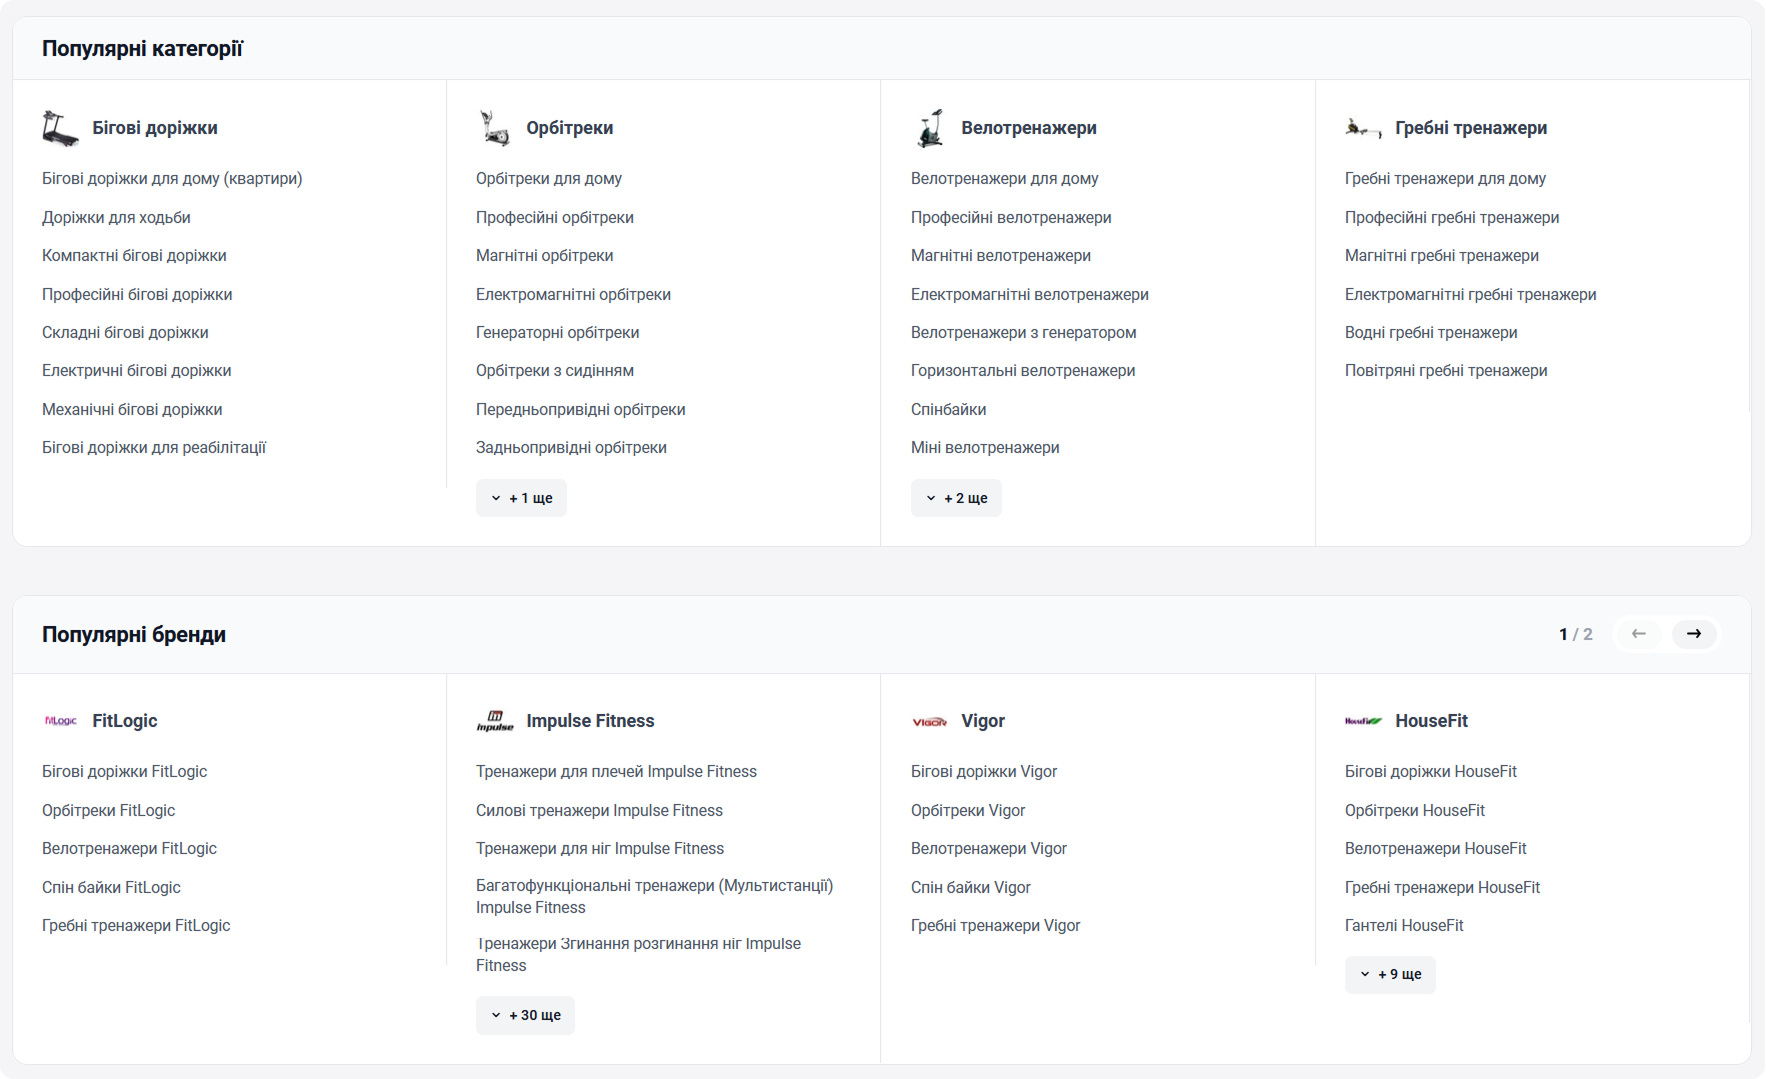Expand '+30 ще' under Impulse Fitness
This screenshot has width=1766, height=1079.
pyautogui.click(x=525, y=1015)
